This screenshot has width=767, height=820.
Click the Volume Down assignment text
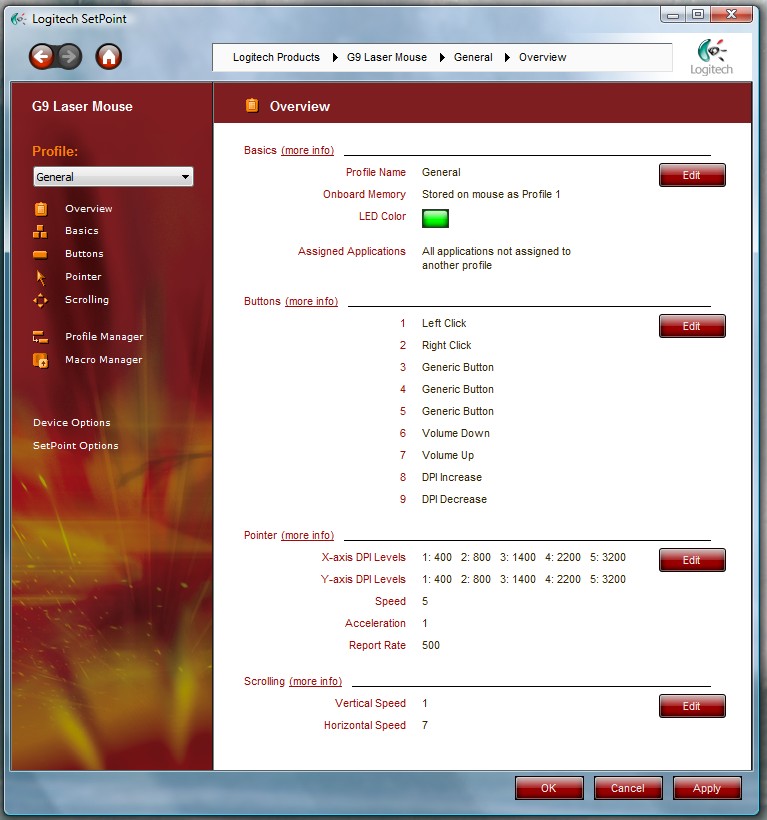click(456, 433)
